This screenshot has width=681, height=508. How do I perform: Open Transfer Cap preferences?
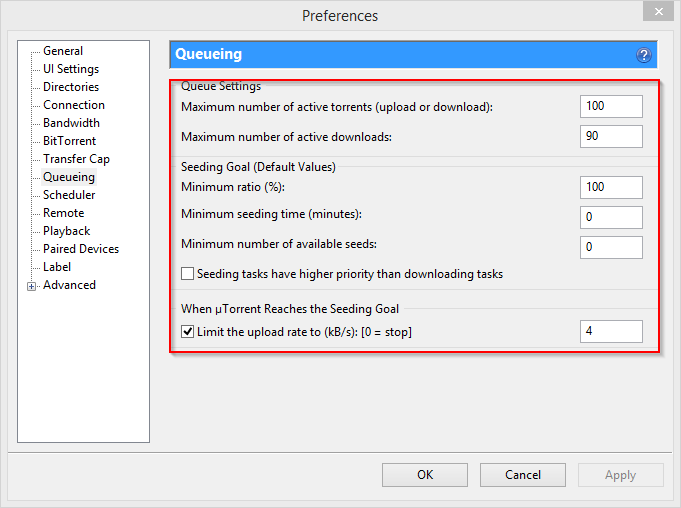coord(76,159)
